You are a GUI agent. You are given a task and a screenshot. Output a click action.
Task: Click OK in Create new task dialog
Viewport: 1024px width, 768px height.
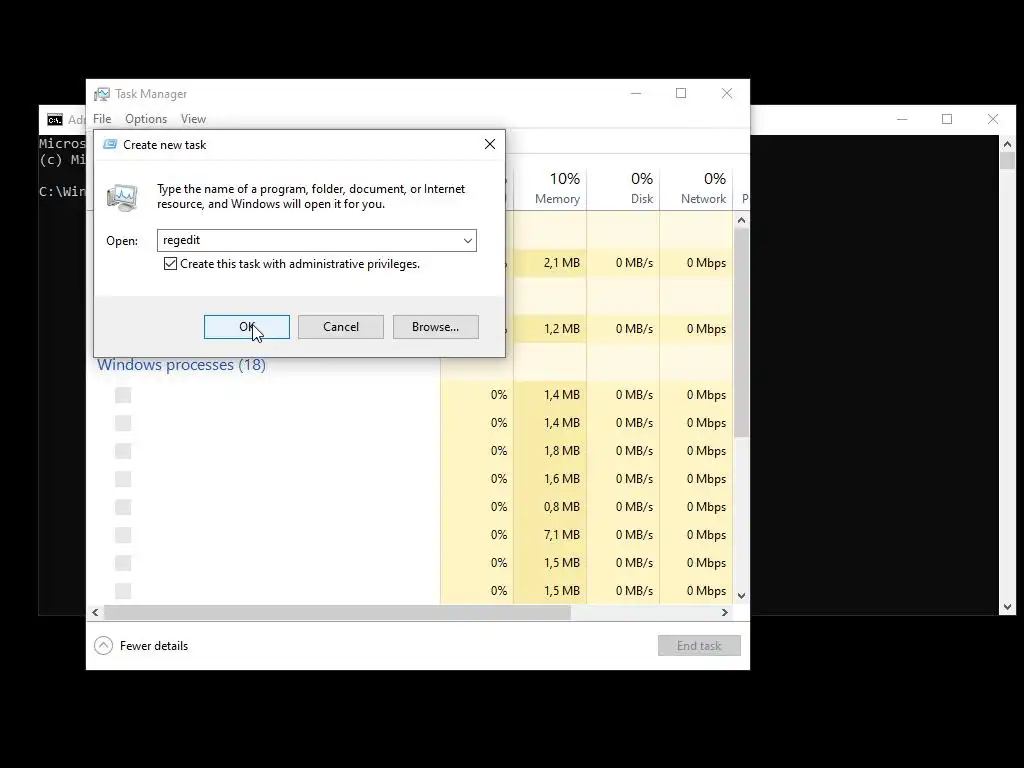[246, 327]
